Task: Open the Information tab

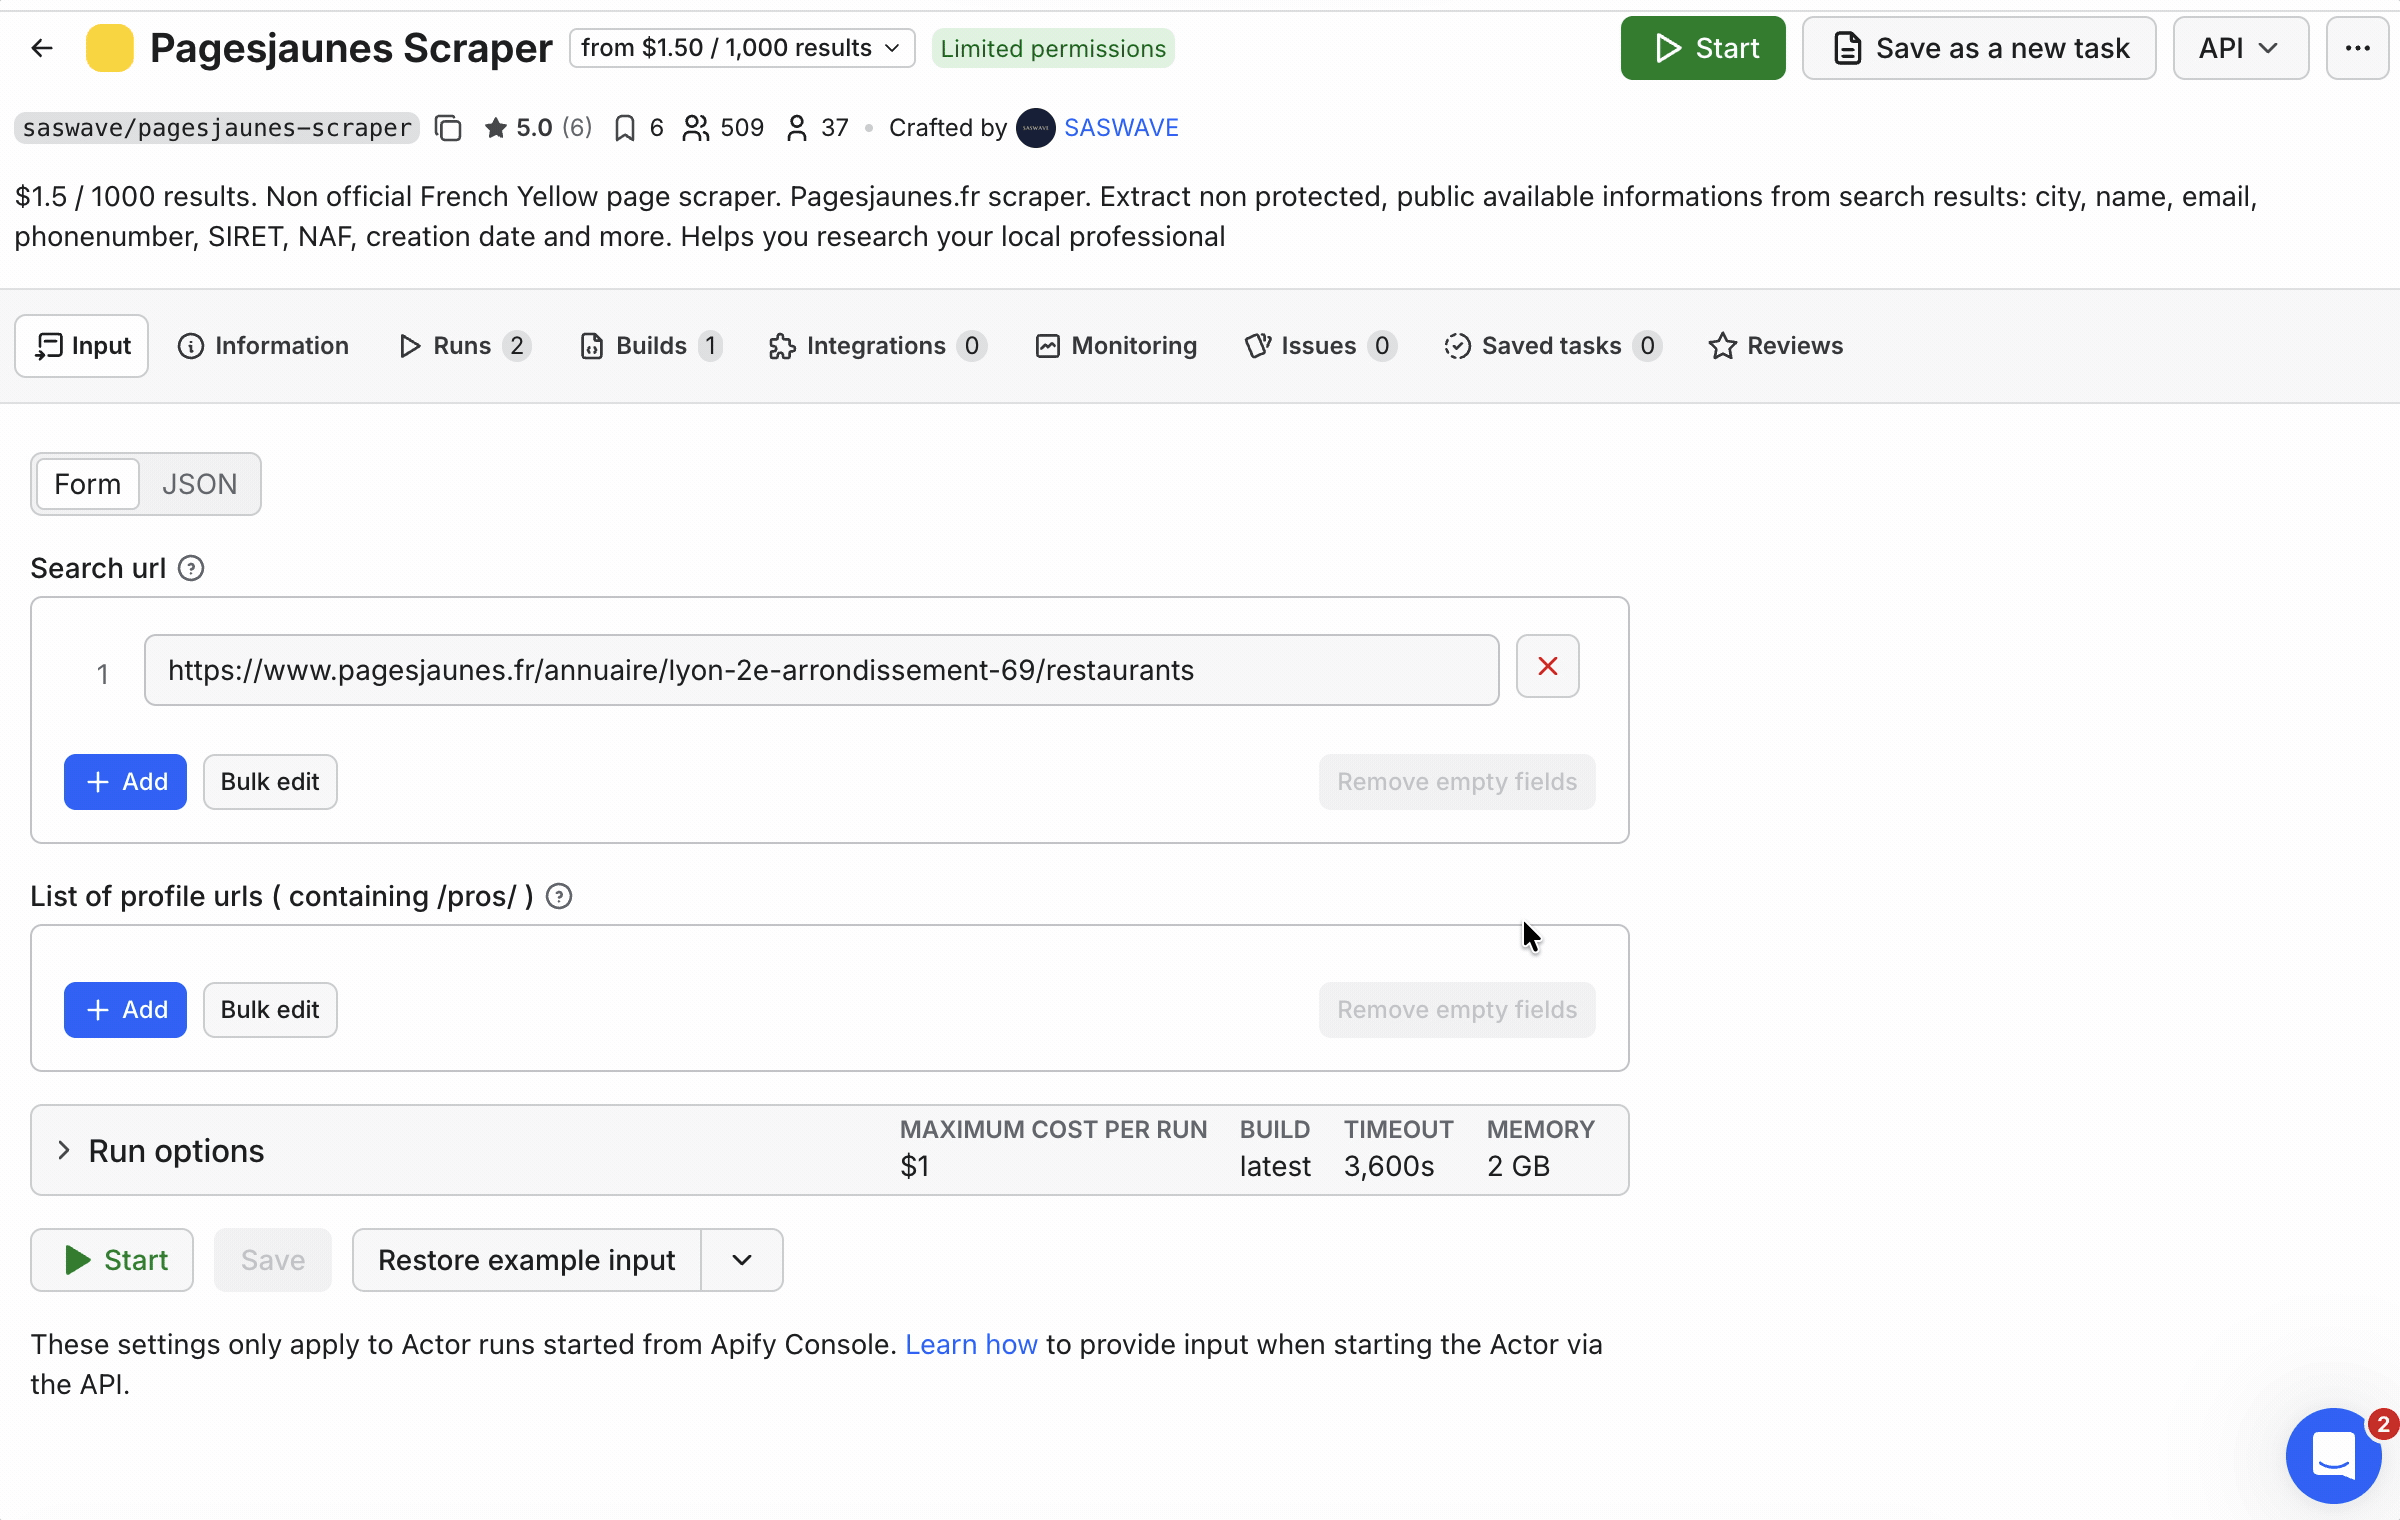Action: pyautogui.click(x=263, y=346)
